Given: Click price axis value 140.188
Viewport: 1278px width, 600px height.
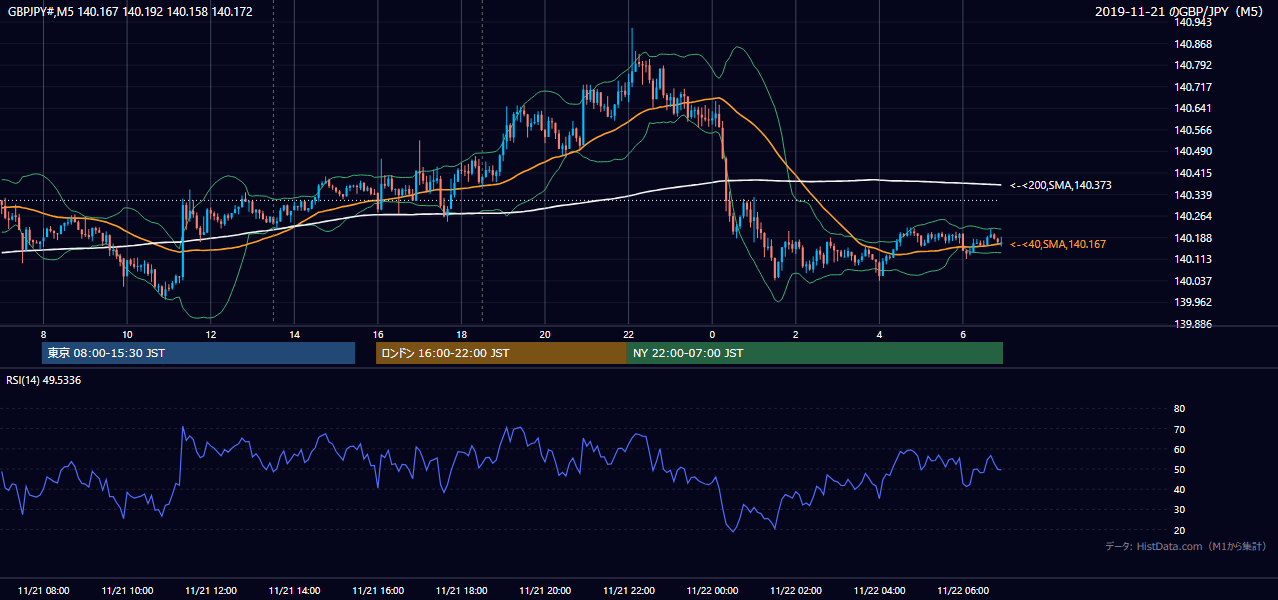Looking at the screenshot, I should pyautogui.click(x=1194, y=238).
